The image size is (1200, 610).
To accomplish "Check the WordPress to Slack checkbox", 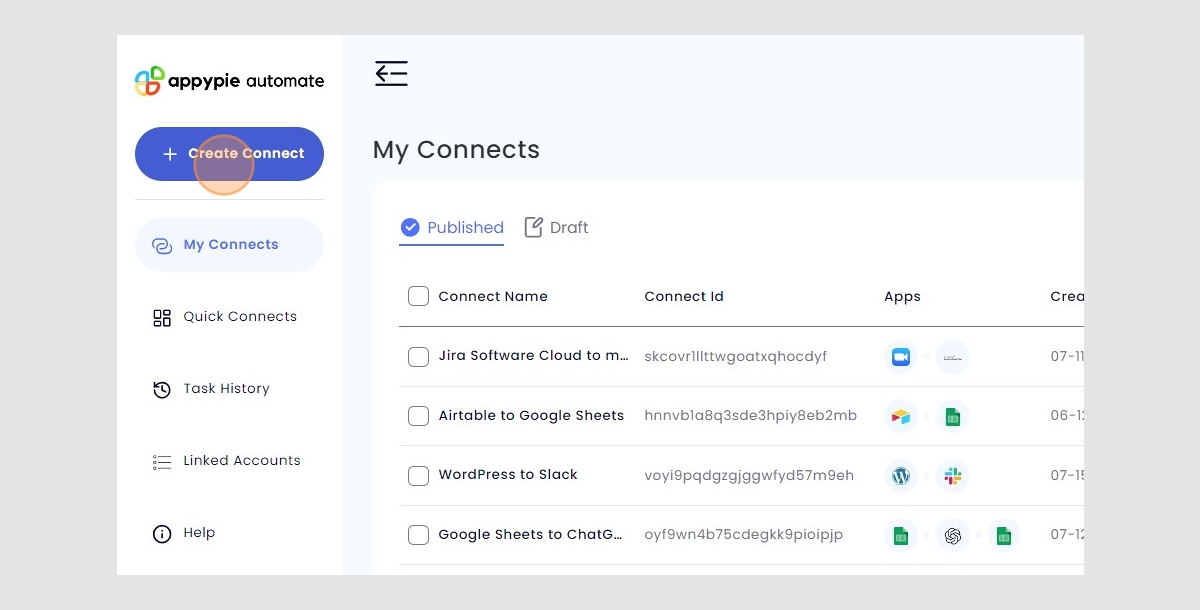I will click(x=418, y=476).
